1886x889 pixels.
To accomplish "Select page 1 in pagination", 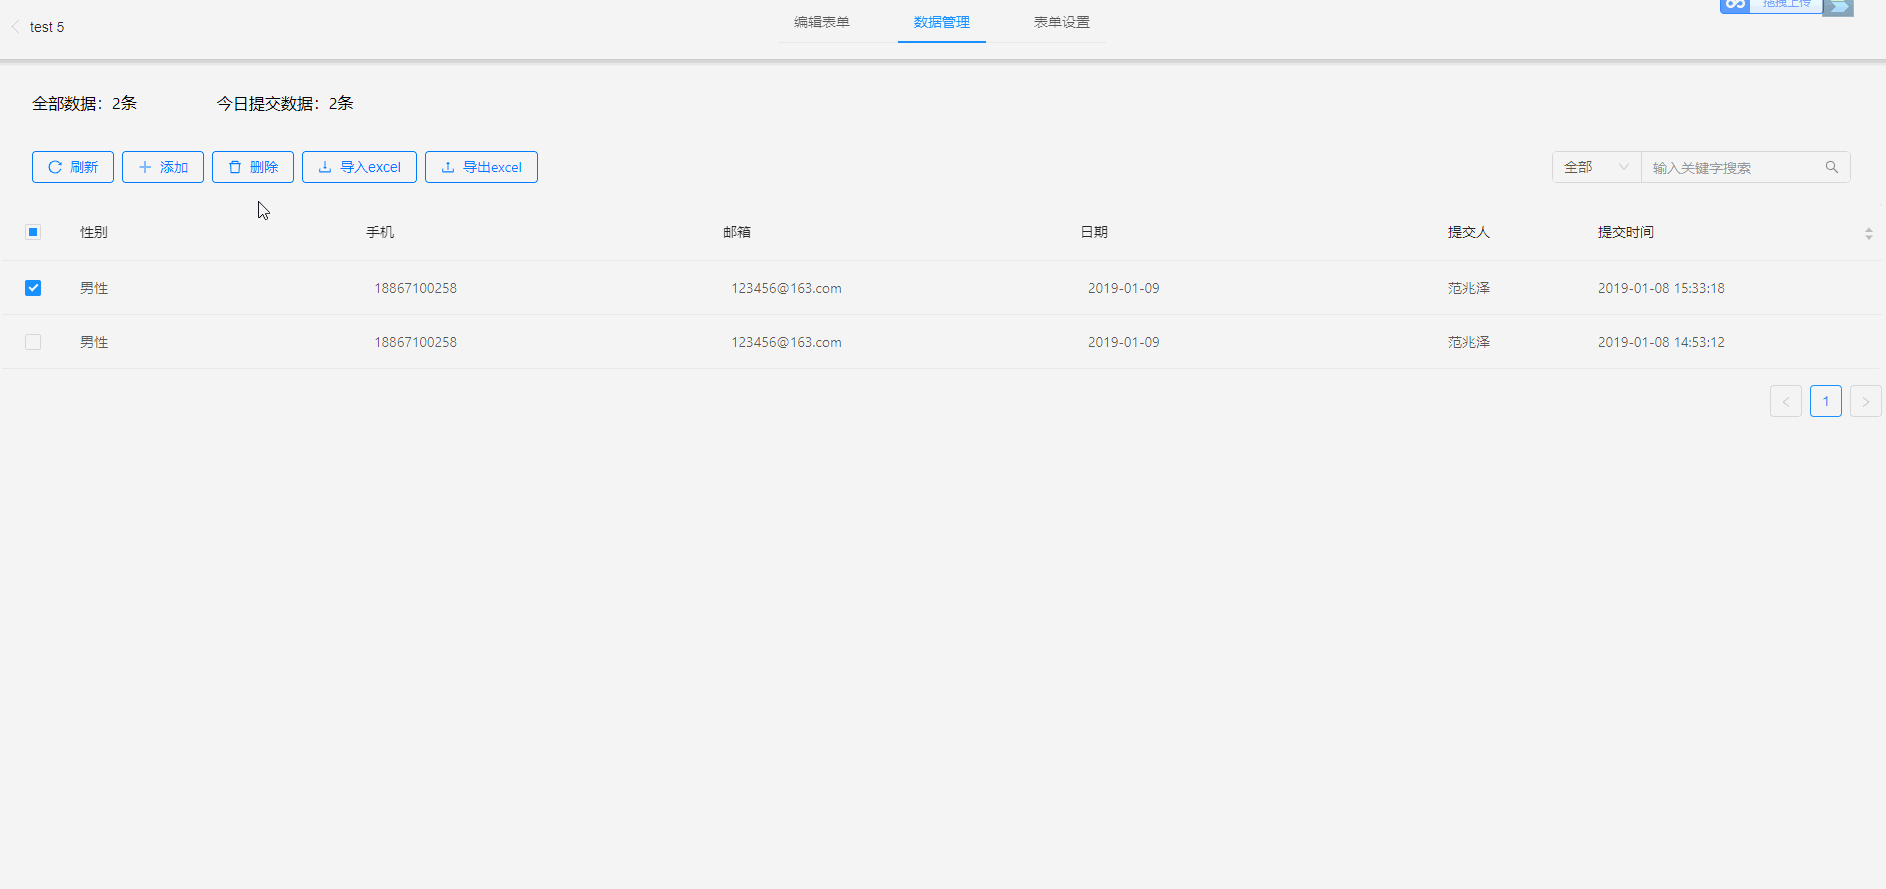I will point(1825,401).
